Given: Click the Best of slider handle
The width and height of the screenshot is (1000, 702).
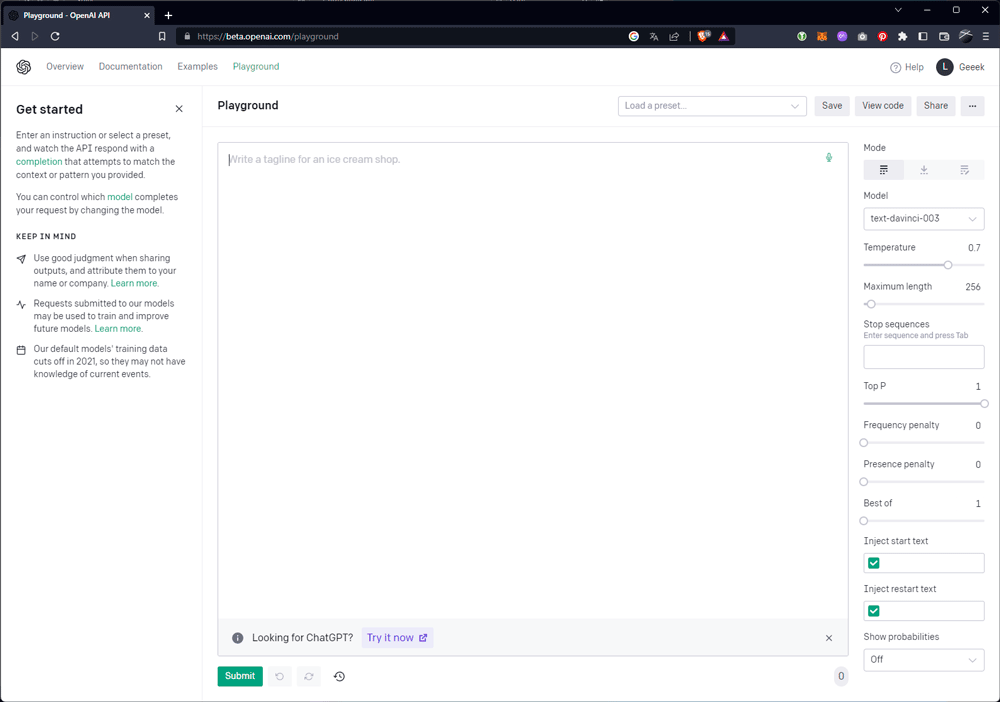Looking at the screenshot, I should point(864,521).
